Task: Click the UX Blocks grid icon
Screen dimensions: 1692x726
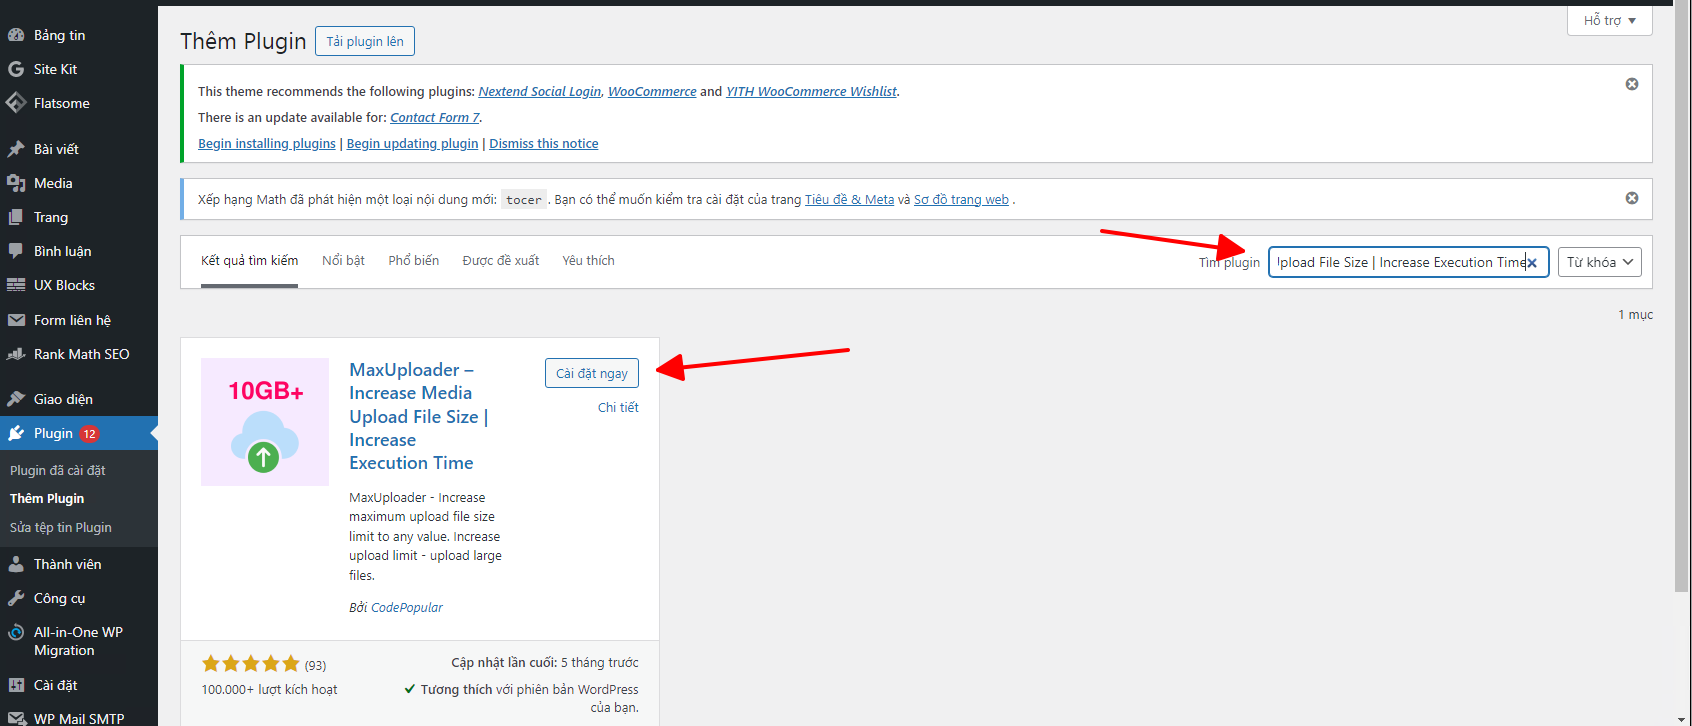Action: [16, 285]
